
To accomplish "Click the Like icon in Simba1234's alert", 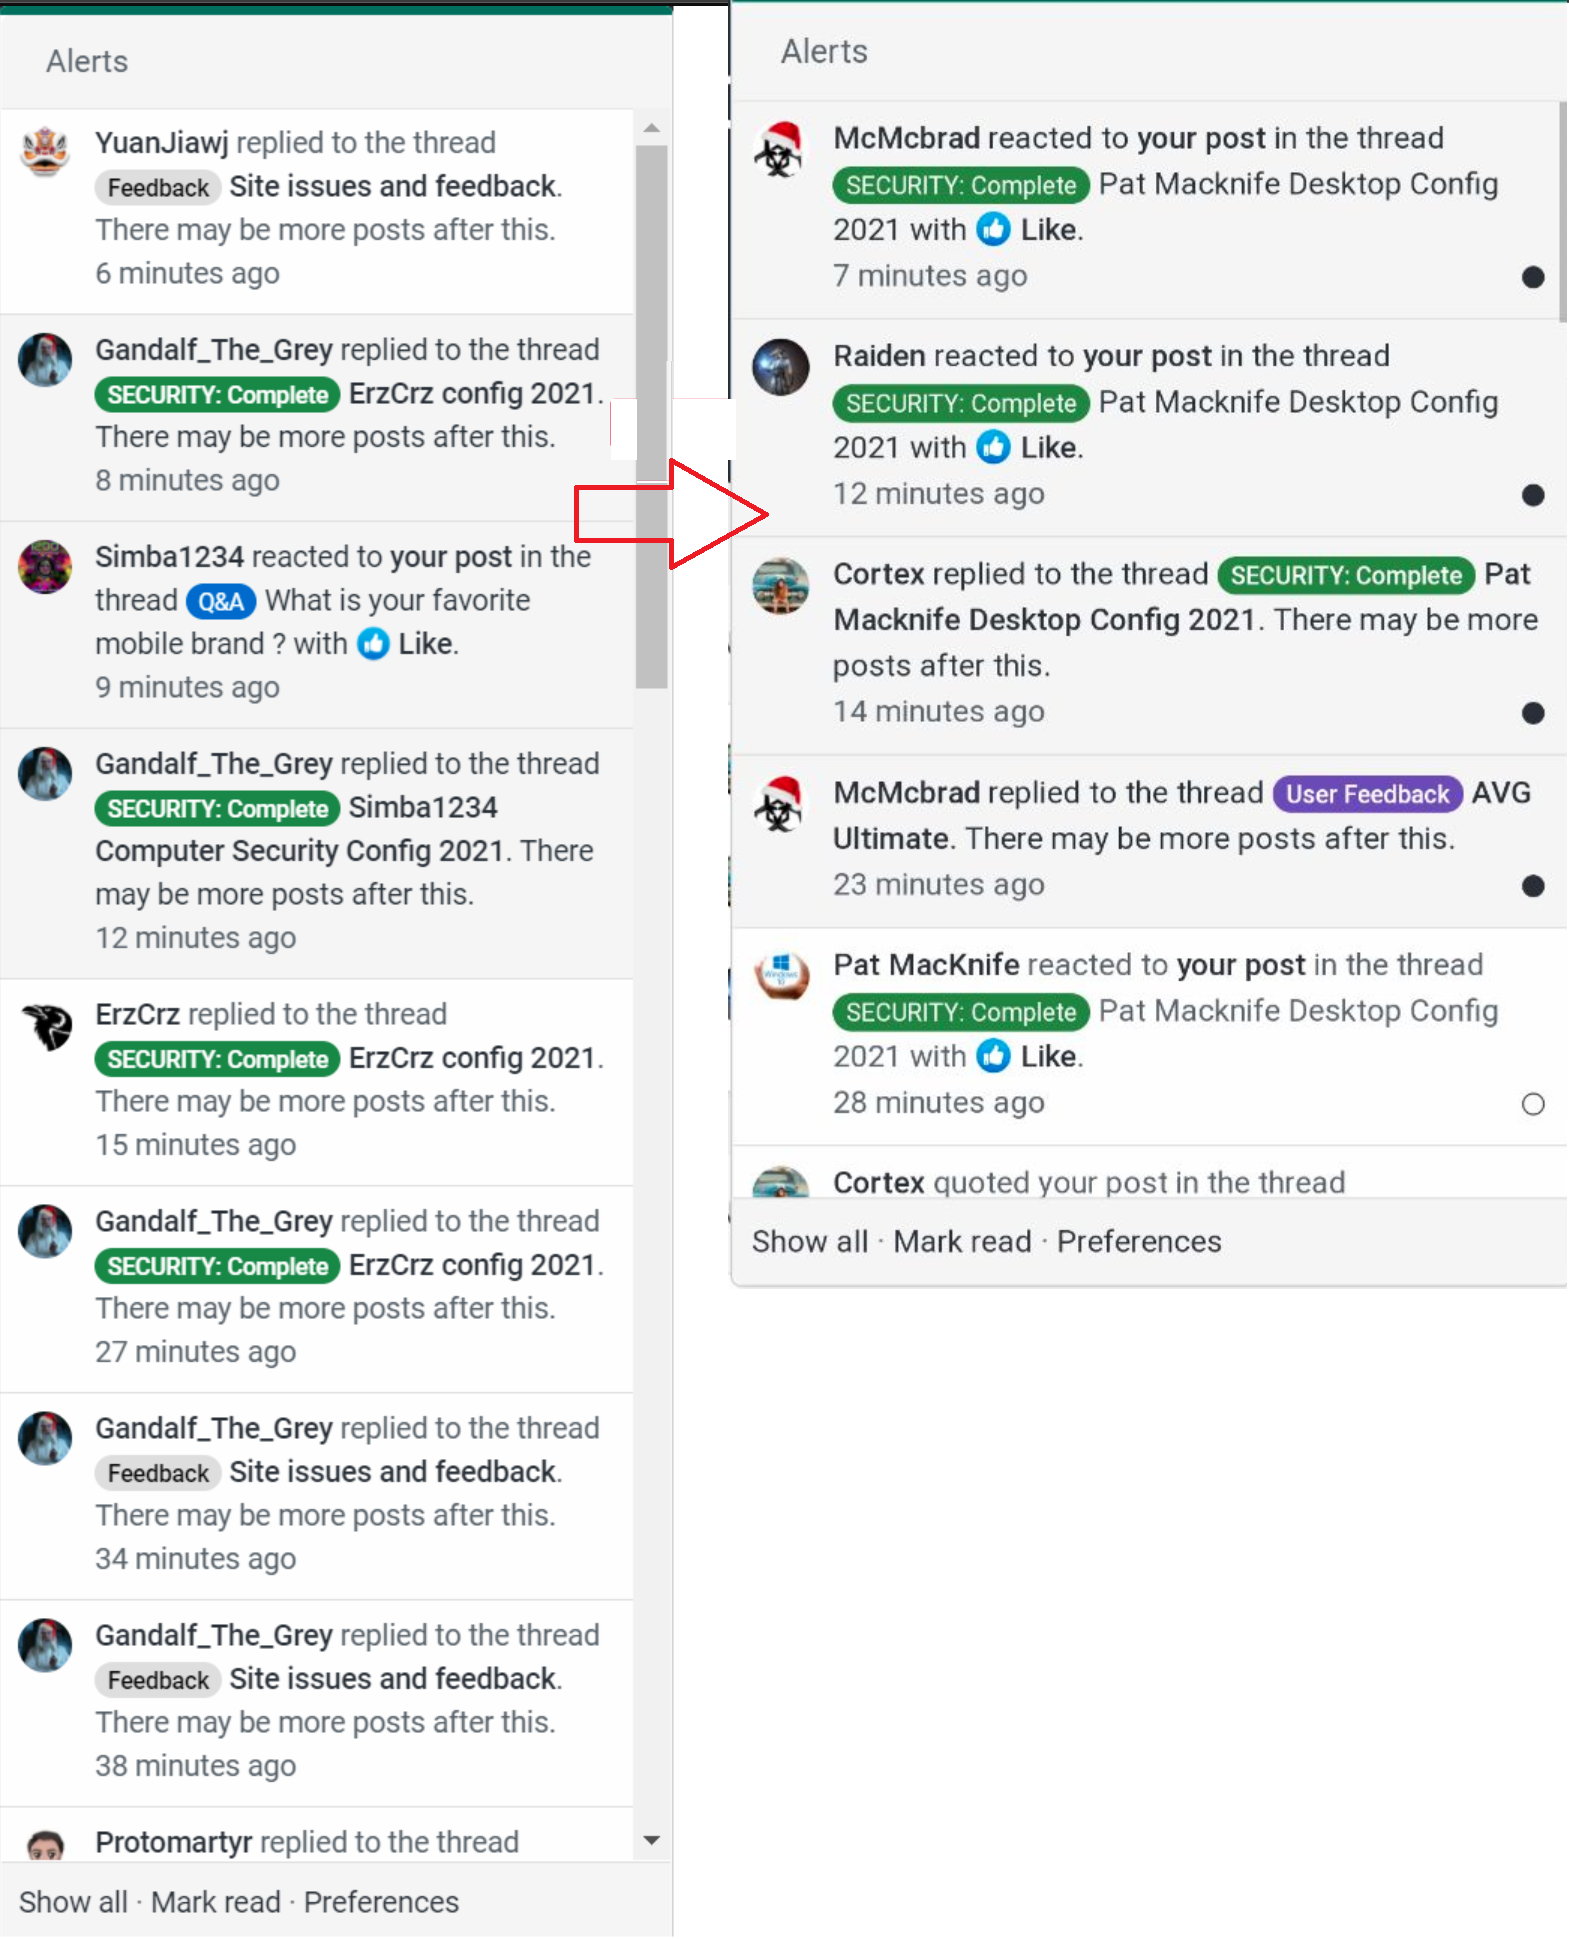I will 374,643.
